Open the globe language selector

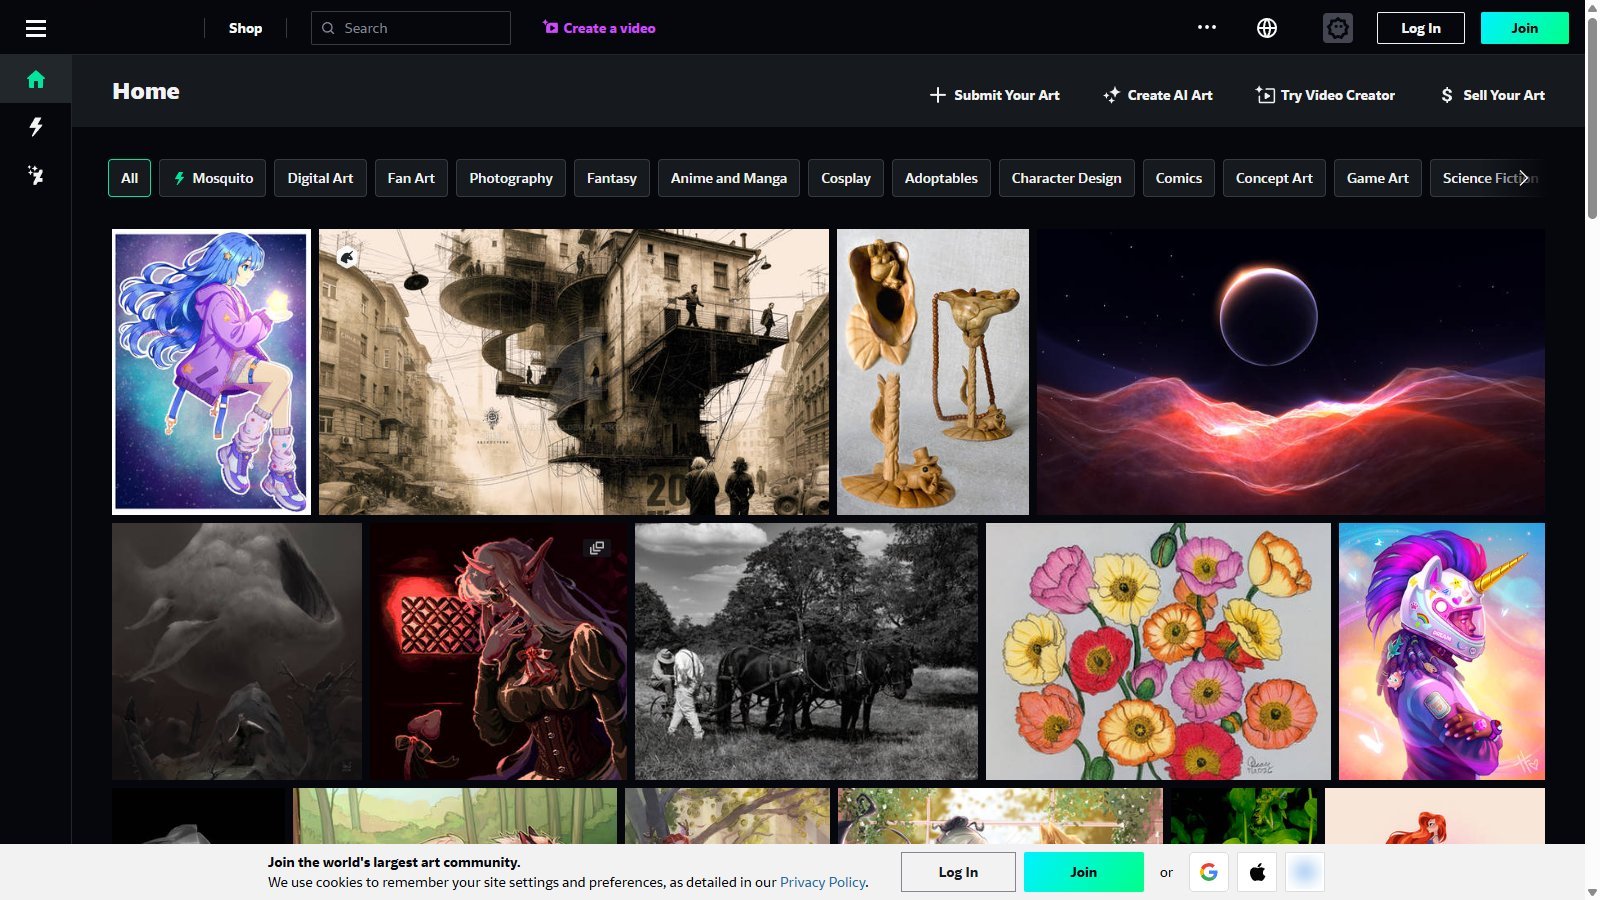point(1267,28)
